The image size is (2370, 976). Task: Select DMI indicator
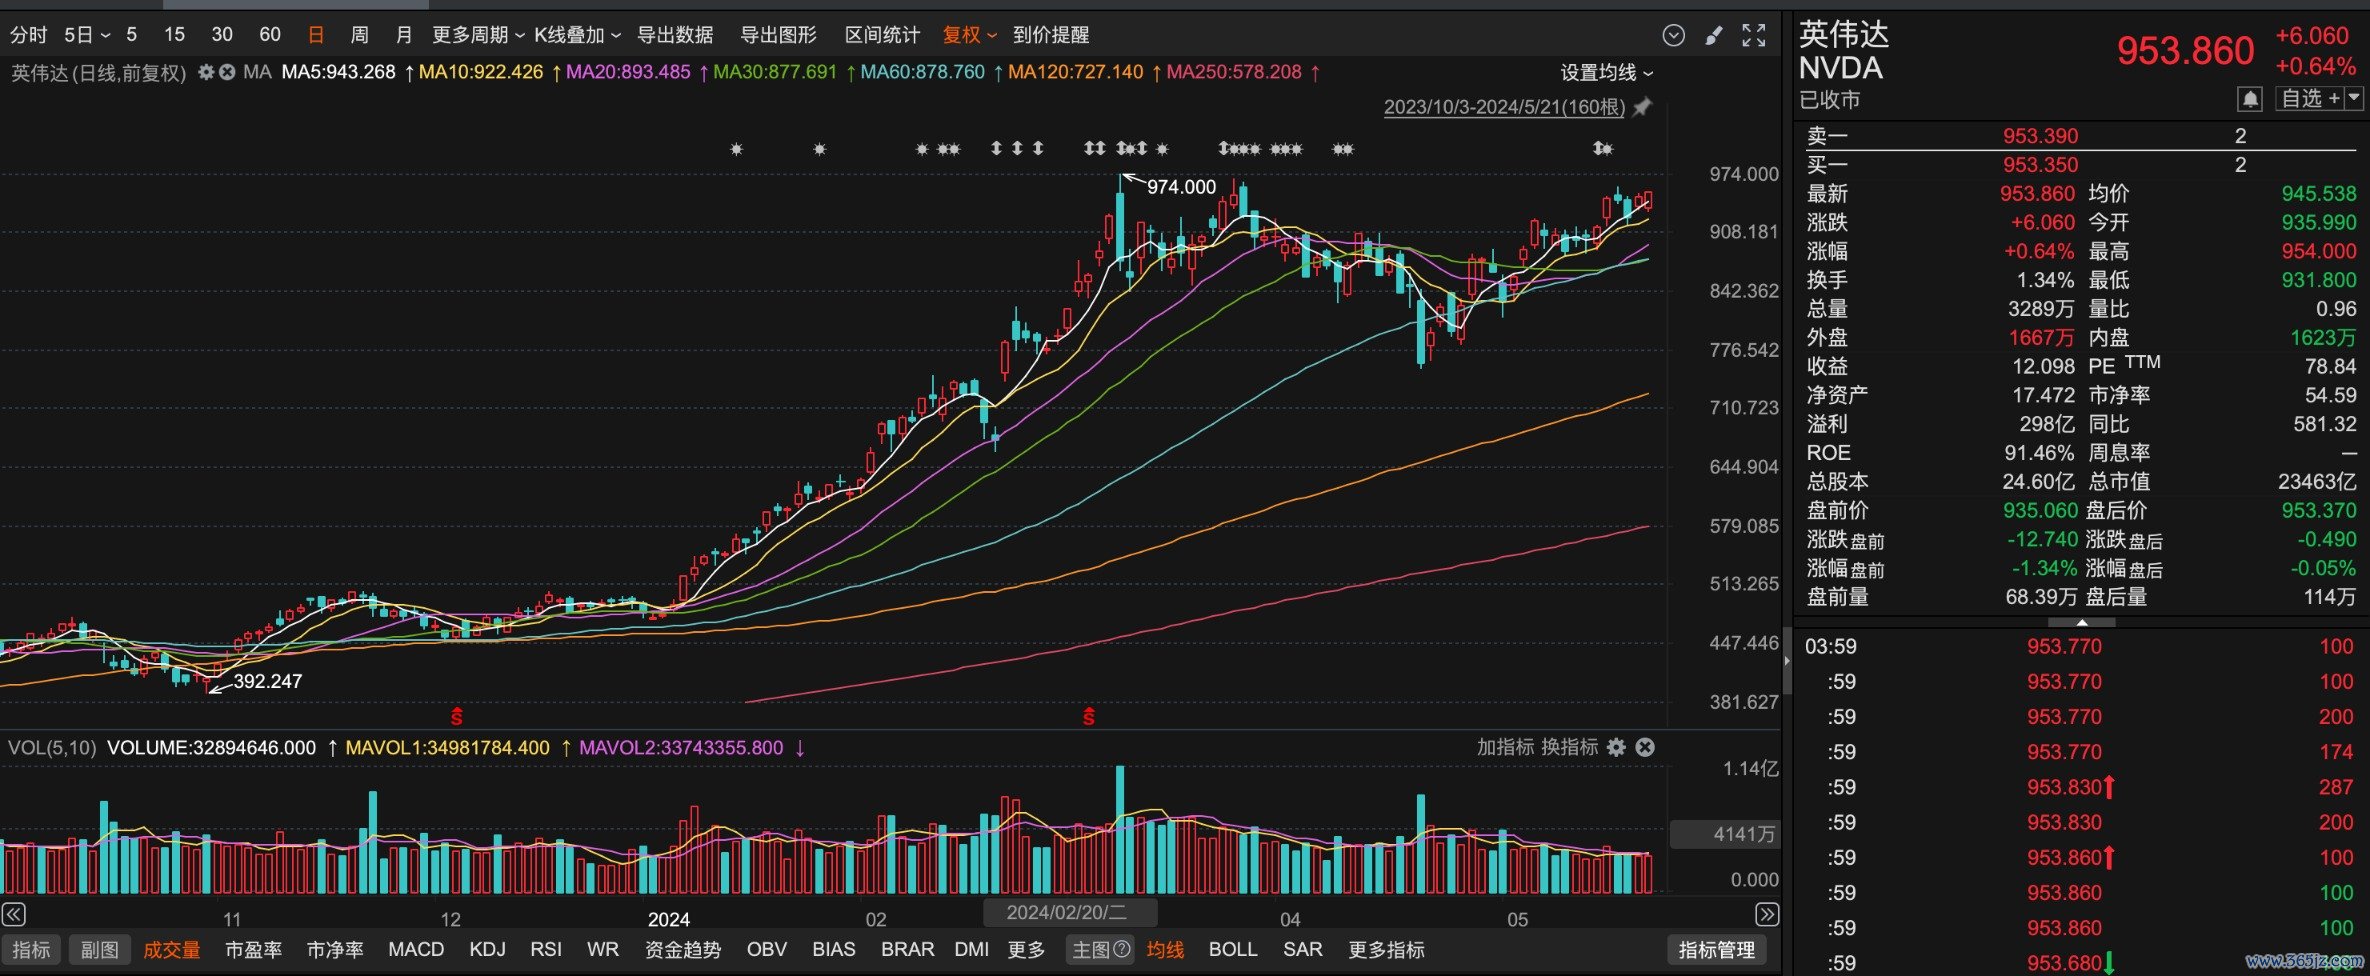pos(971,950)
